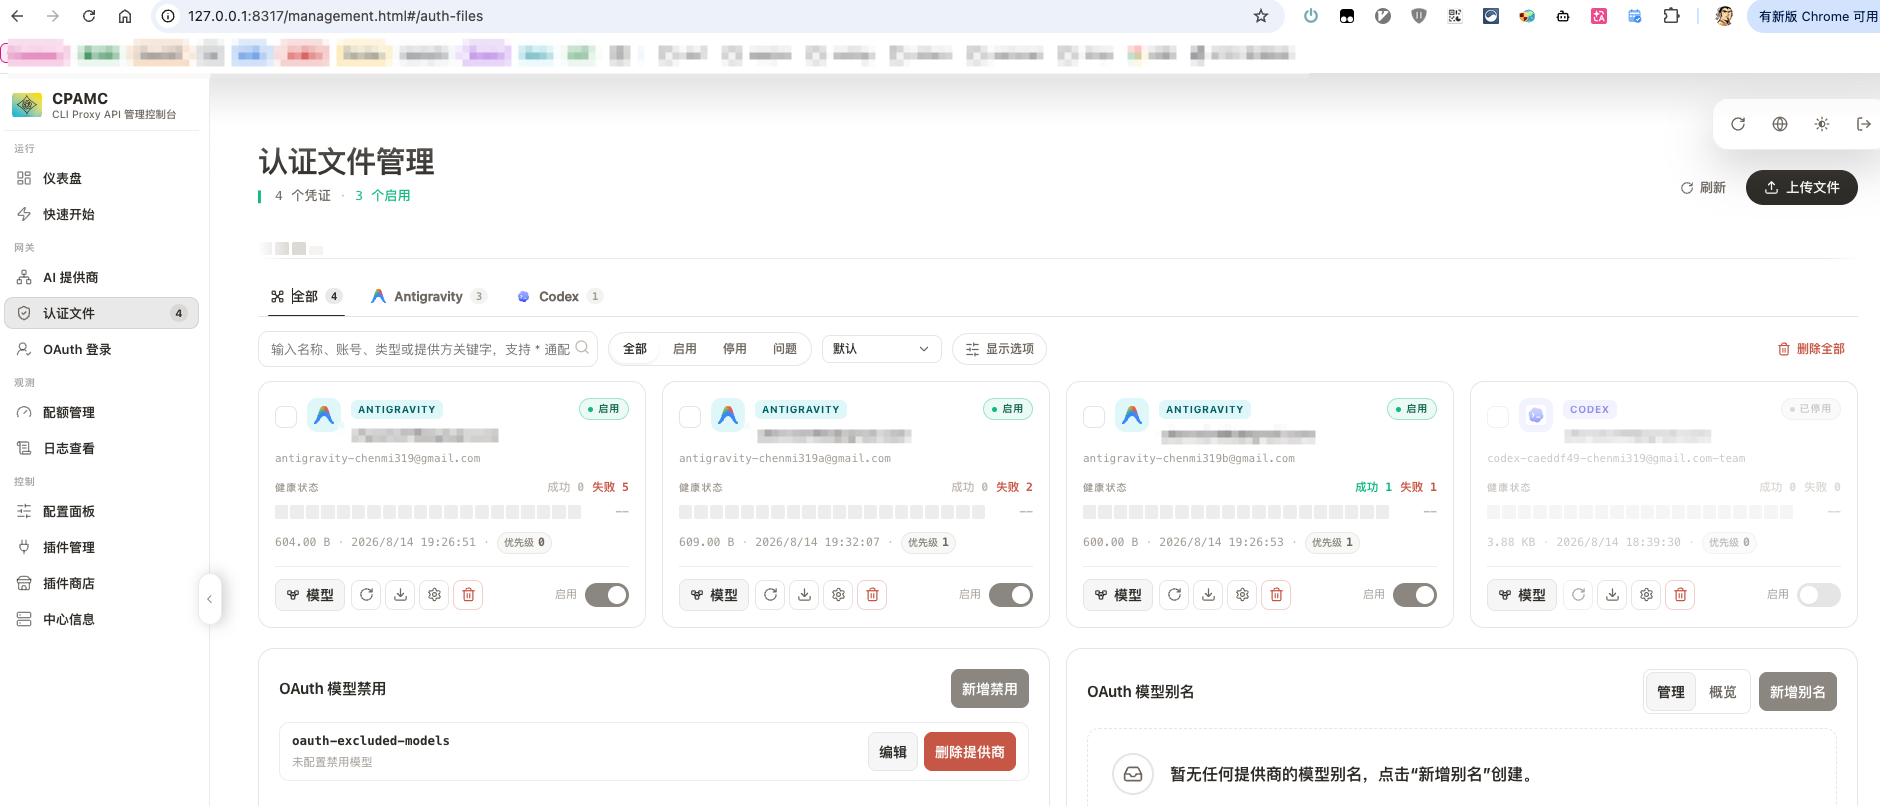Viewport: 1880px width, 806px height.
Task: Disable the chenmi319a@gmail.com credential switch
Action: point(1011,595)
